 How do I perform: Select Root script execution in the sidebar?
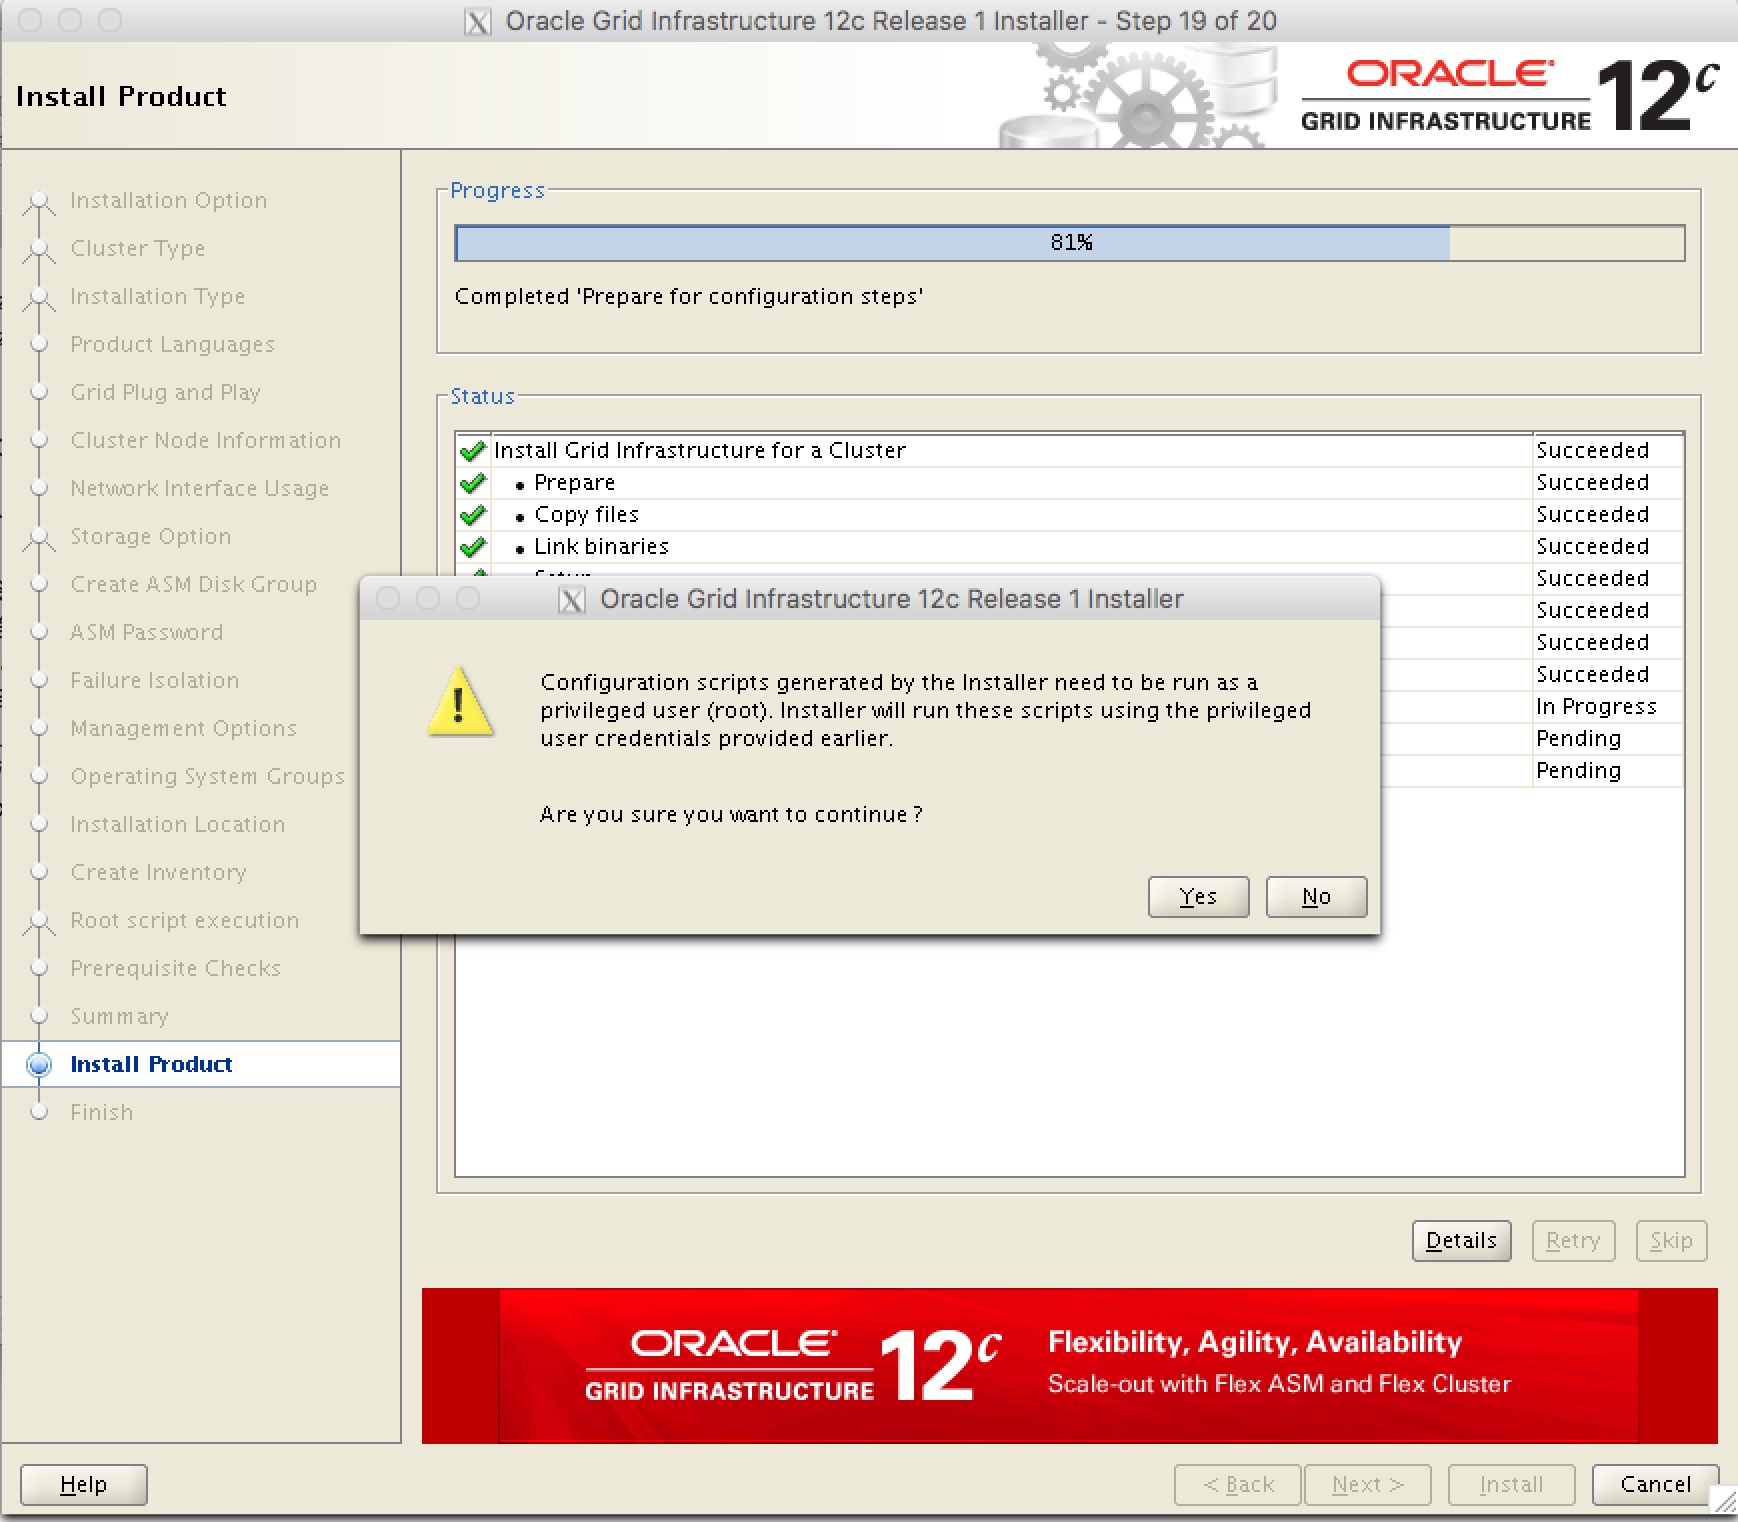184,920
